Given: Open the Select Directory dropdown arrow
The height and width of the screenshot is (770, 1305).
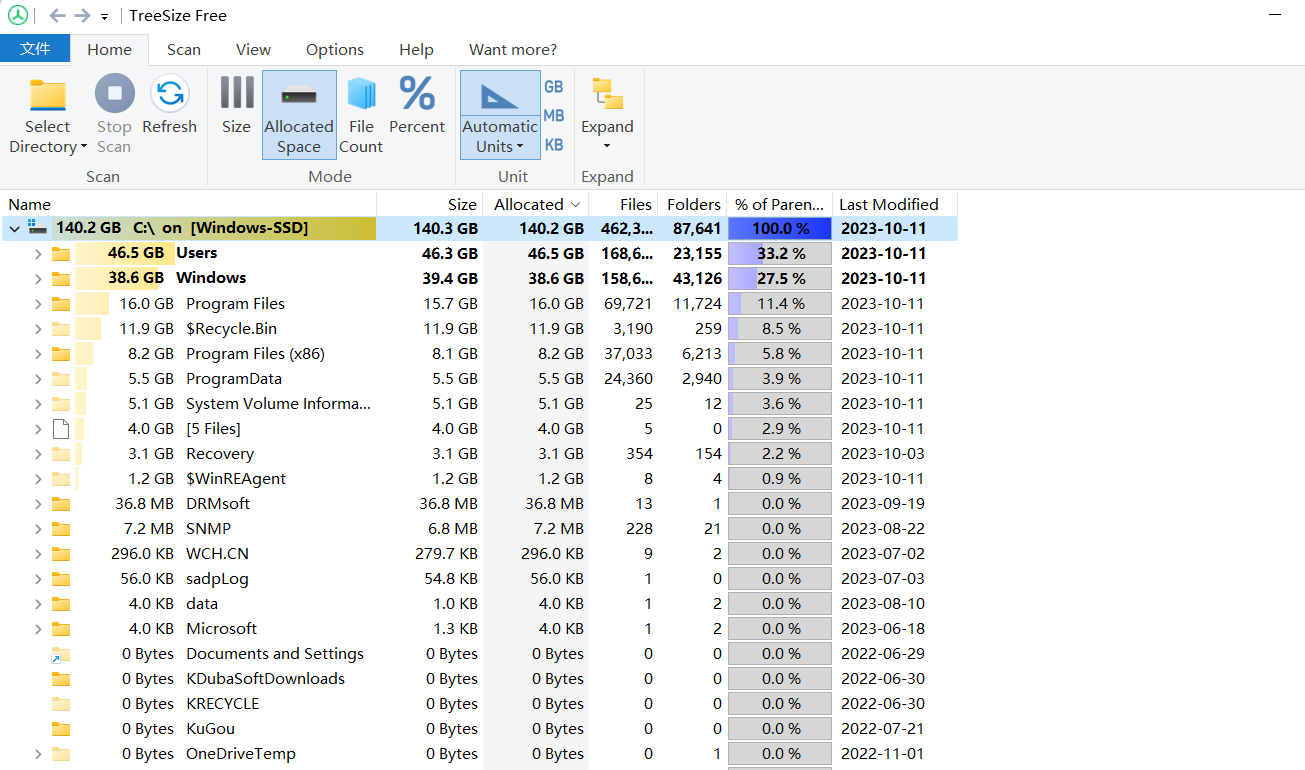Looking at the screenshot, I should (84, 147).
